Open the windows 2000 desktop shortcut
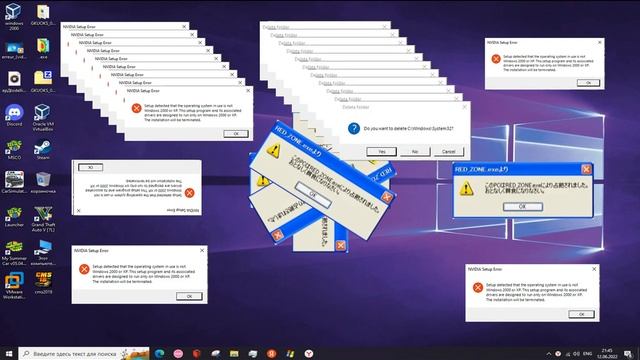 [13, 16]
